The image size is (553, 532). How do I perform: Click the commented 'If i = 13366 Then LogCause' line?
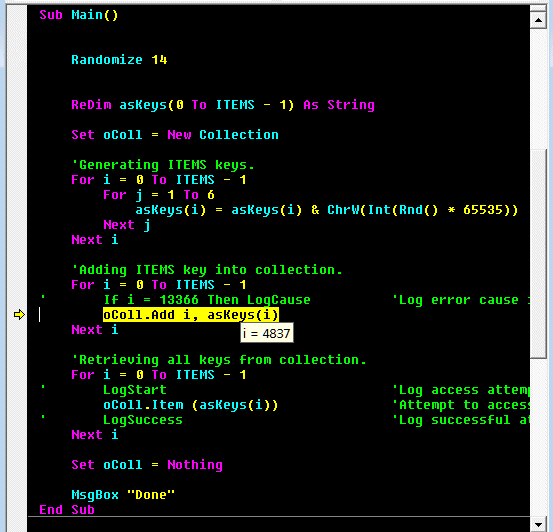(207, 300)
